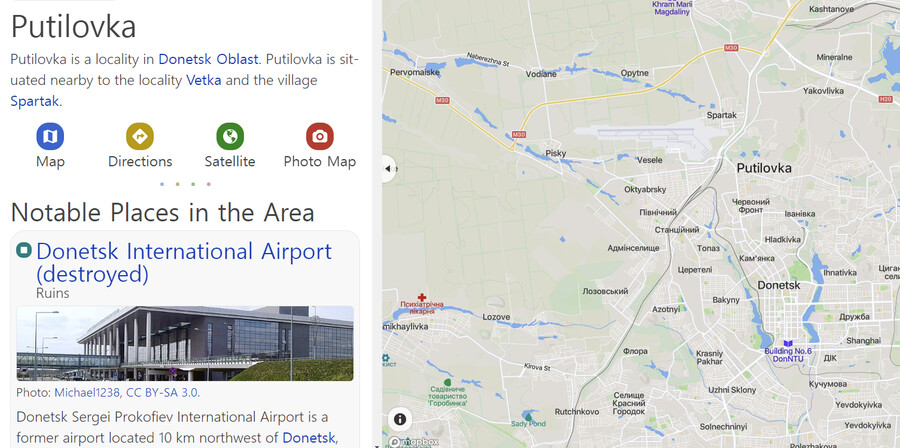Click the red hospital cross marker
This screenshot has width=900, height=448.
(x=422, y=297)
